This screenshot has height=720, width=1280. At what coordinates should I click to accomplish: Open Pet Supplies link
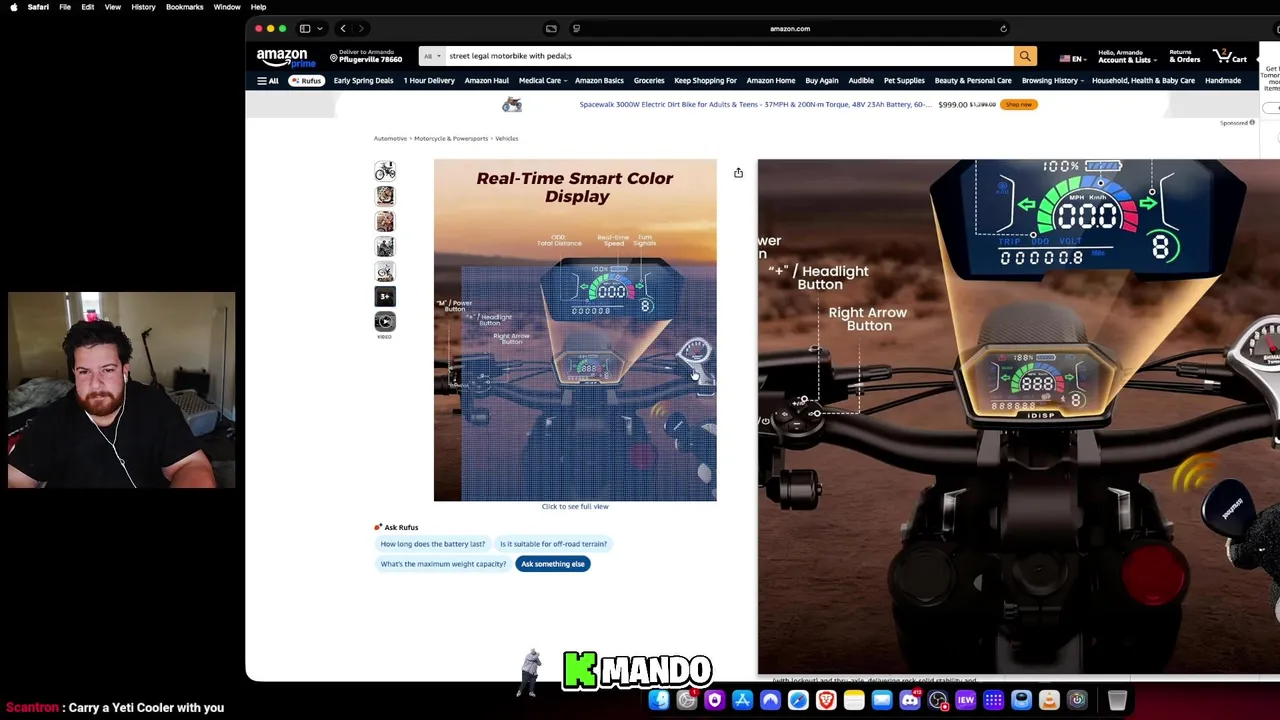coord(904,81)
